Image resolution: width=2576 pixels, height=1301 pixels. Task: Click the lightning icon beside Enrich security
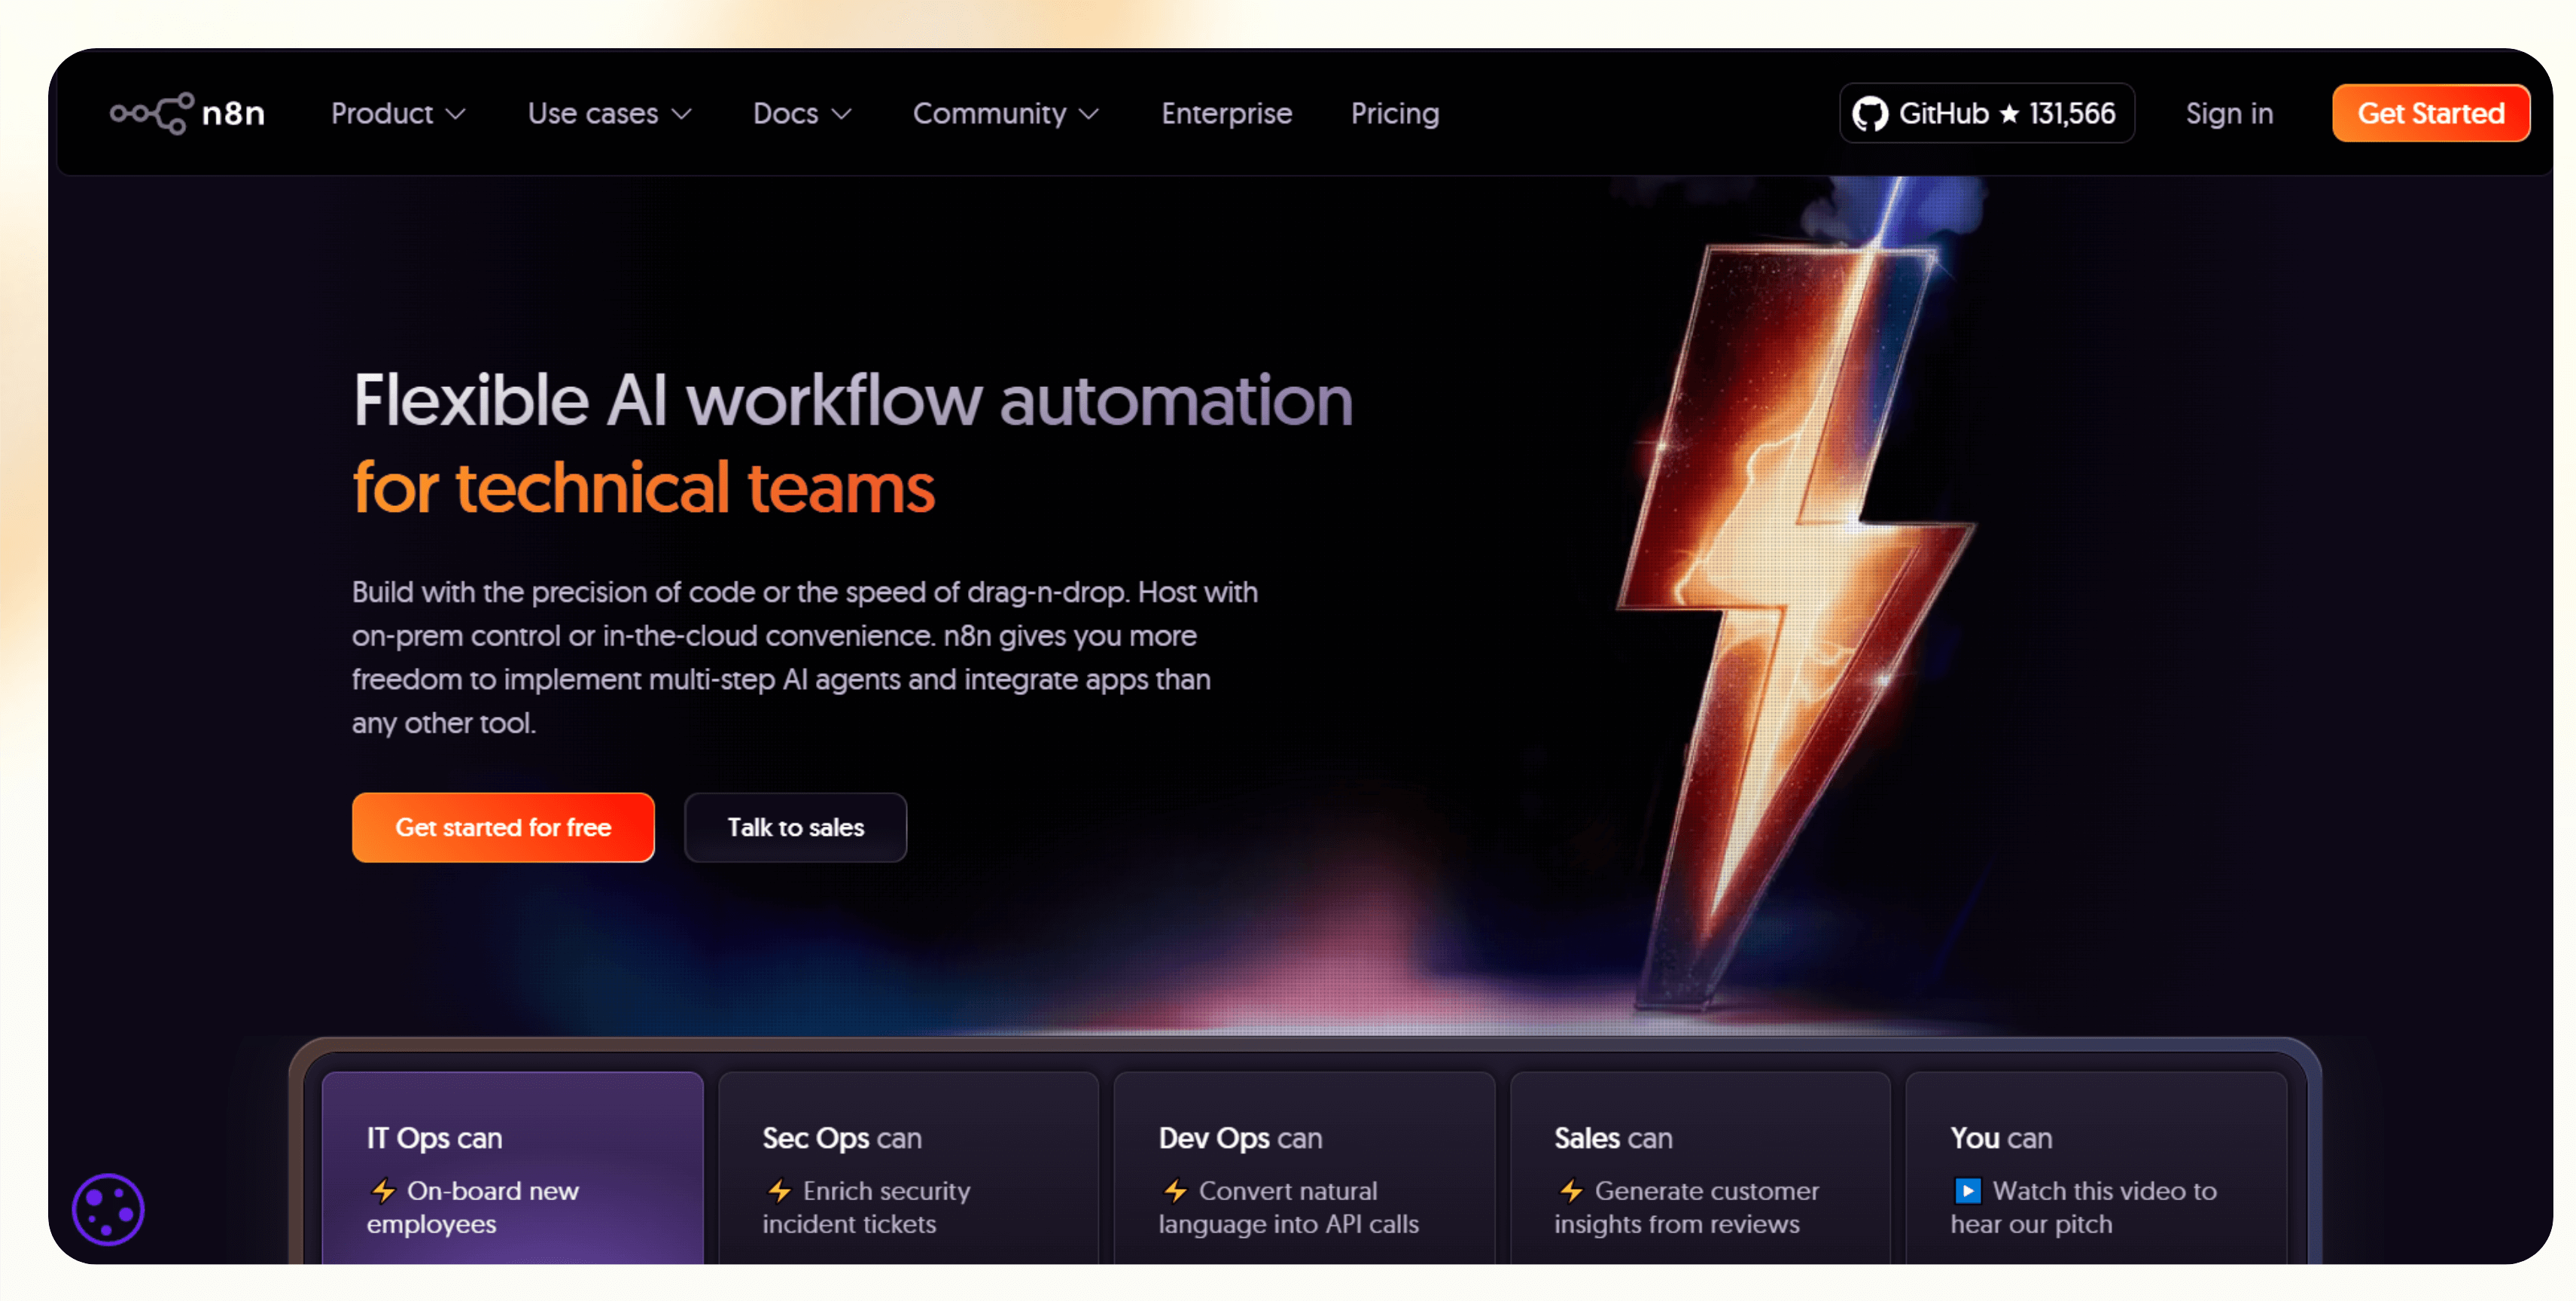point(779,1190)
